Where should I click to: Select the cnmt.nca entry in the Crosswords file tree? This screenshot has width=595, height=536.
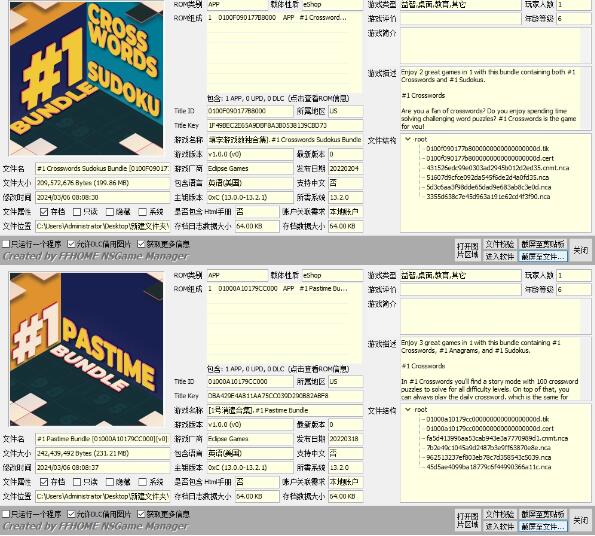point(497,168)
